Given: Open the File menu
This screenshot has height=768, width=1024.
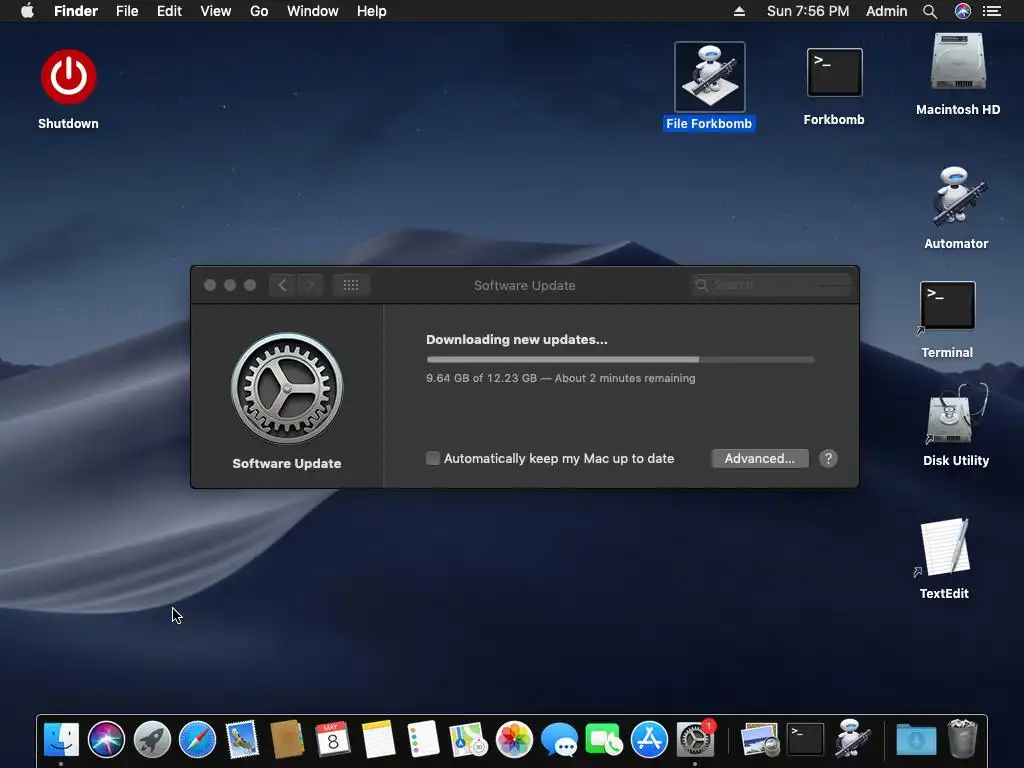Looking at the screenshot, I should point(127,11).
